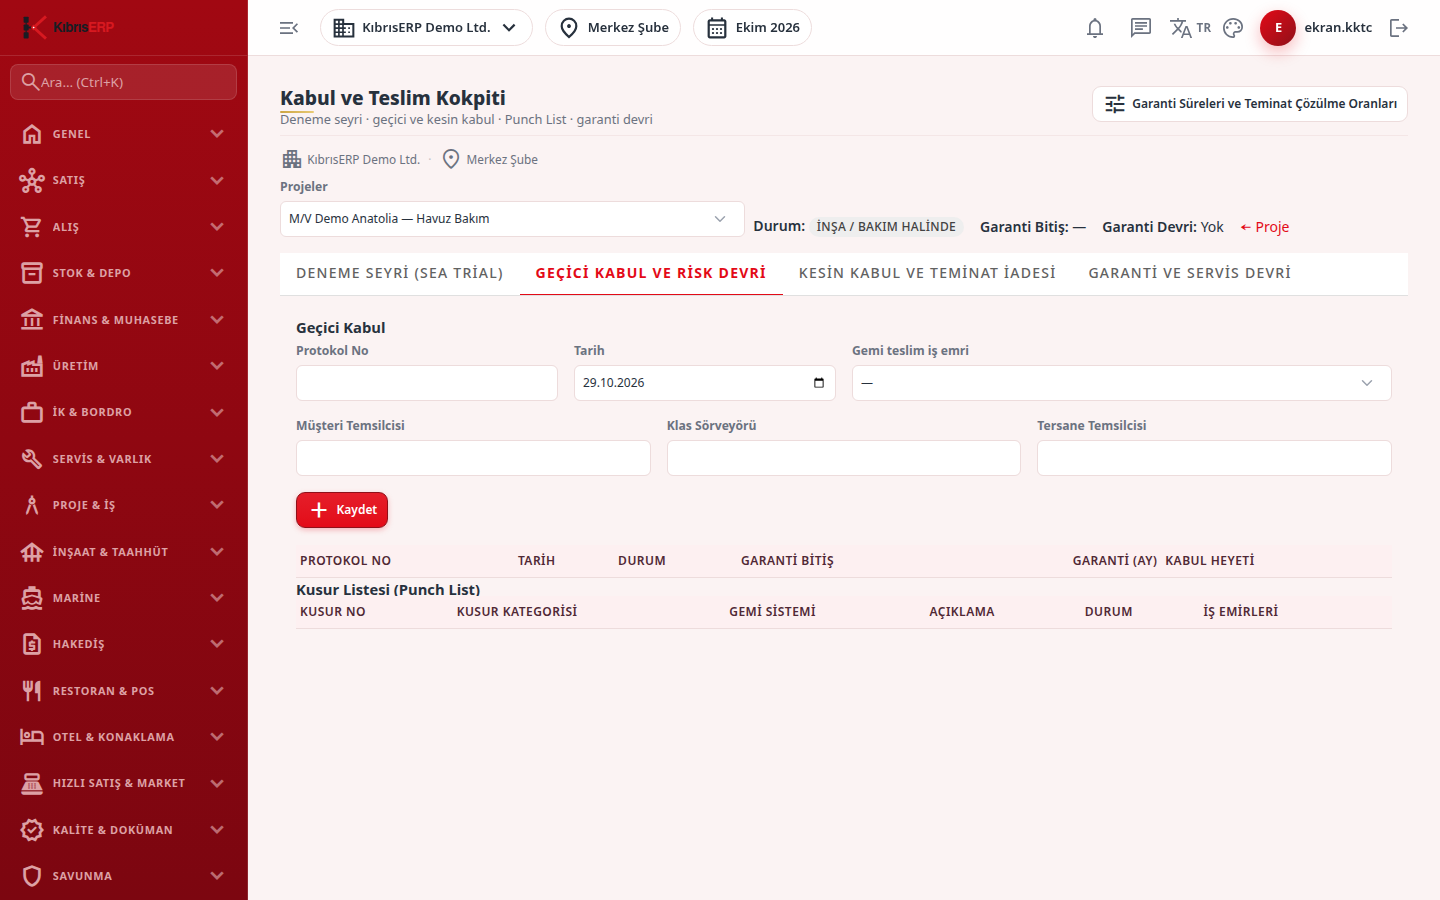
Task: Click the STOK & DEPO box icon
Action: tap(32, 273)
